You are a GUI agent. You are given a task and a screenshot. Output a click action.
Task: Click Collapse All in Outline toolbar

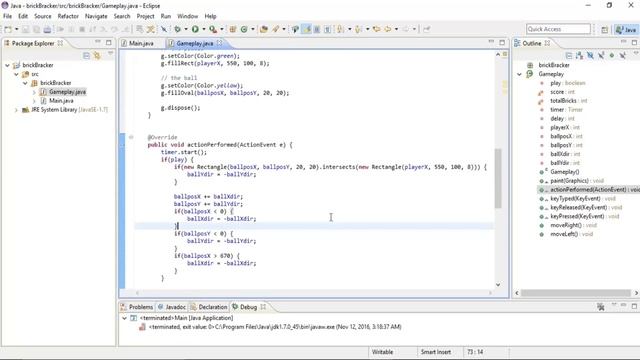tap(569, 55)
